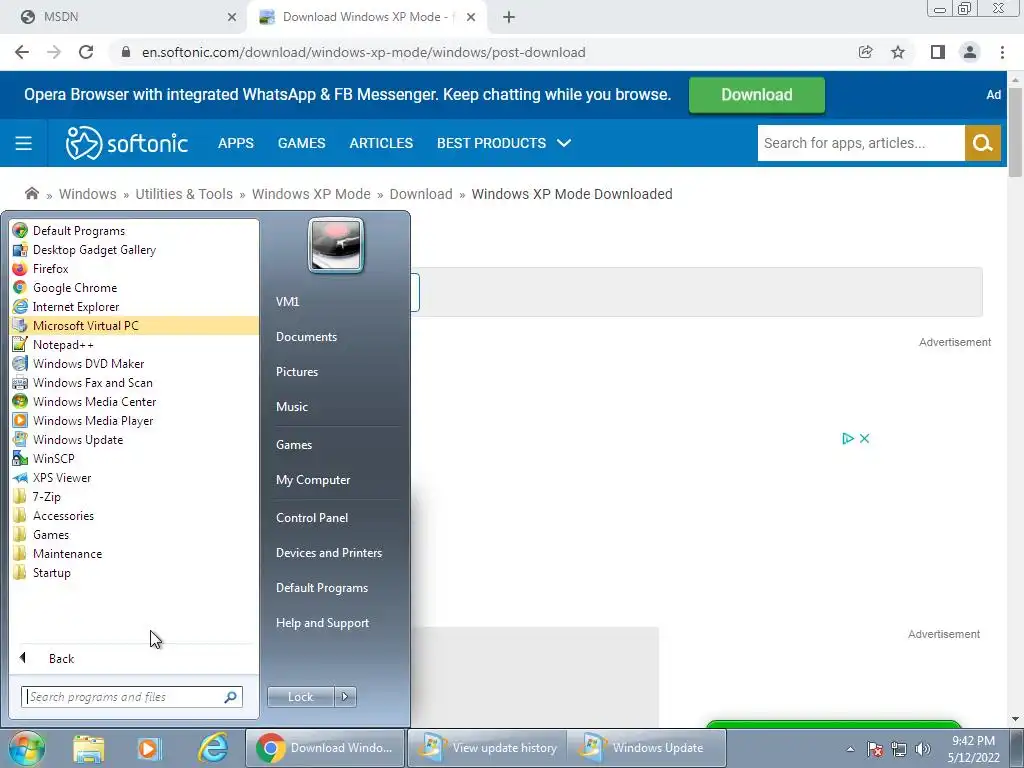Screen dimensions: 1024x768
Task: Click the volume speaker tray icon
Action: click(x=923, y=749)
